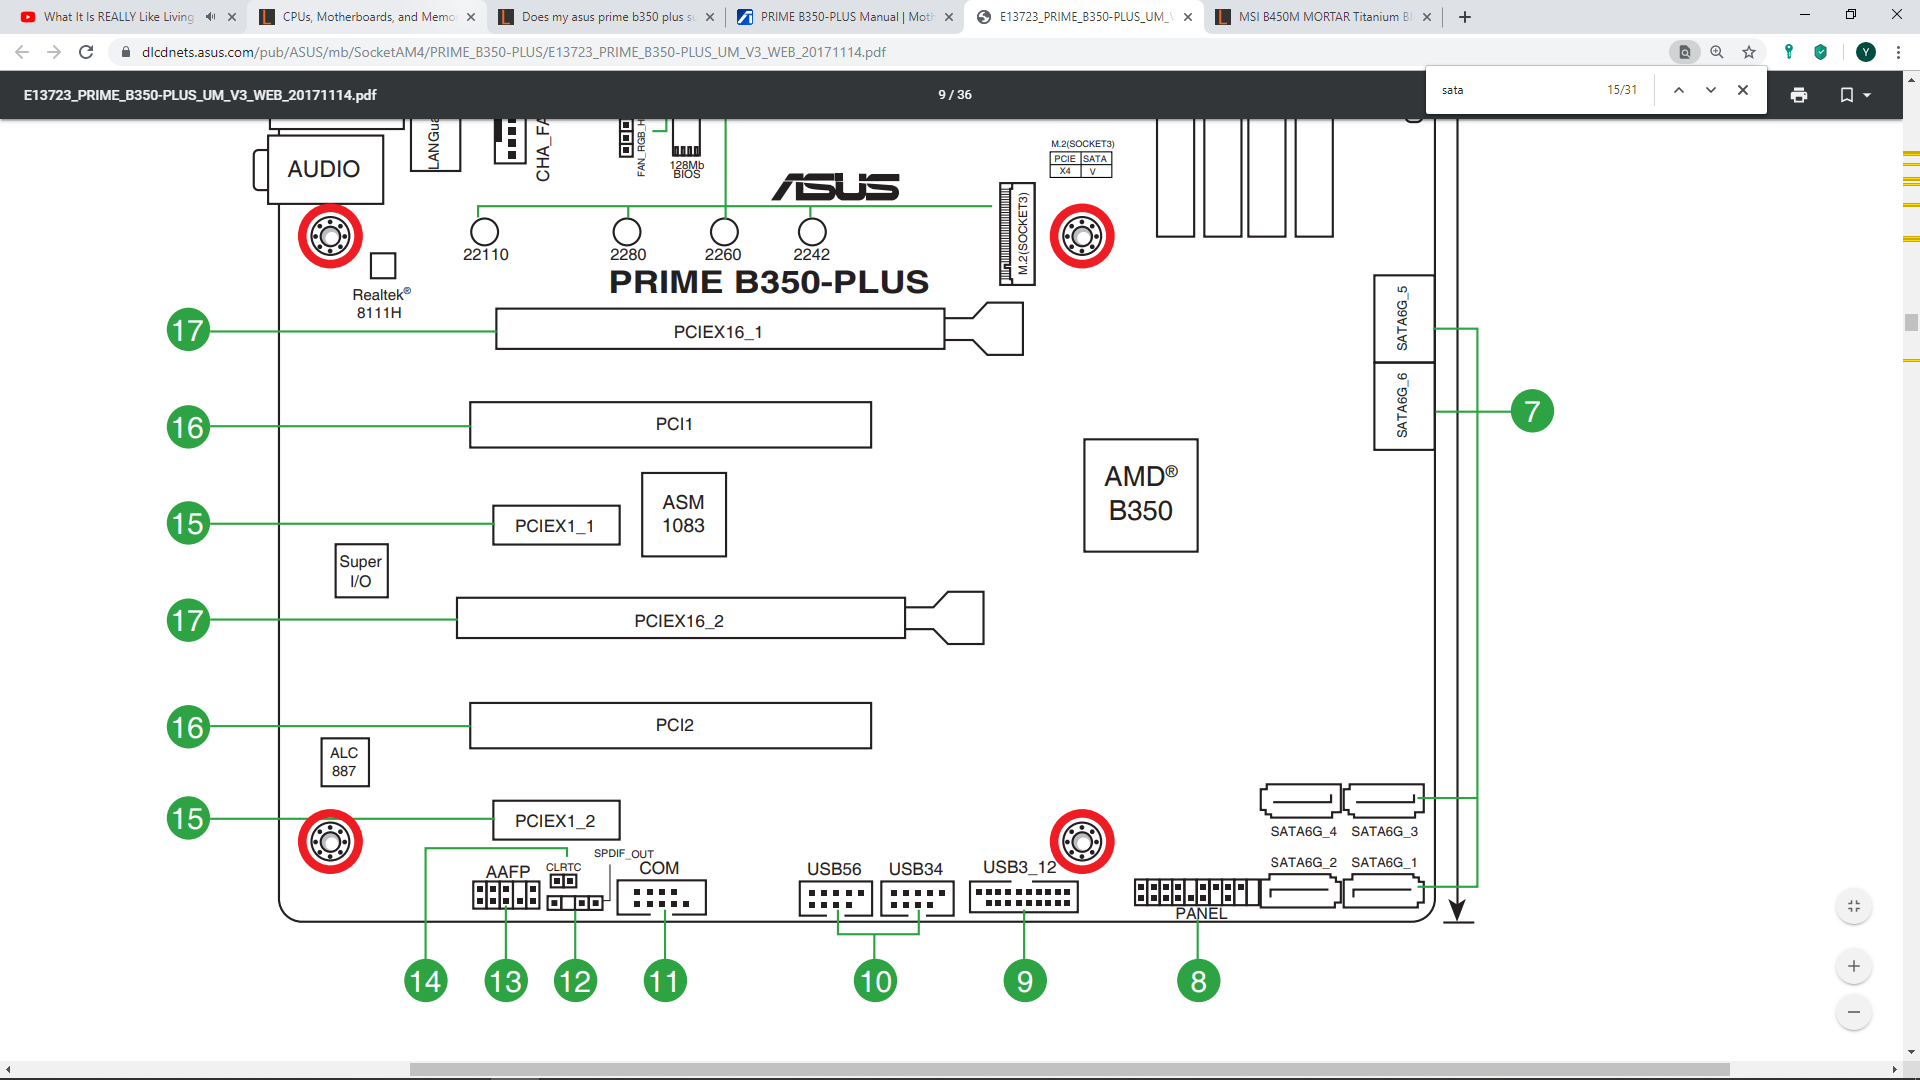Click the 'AAFP' header label
1920x1080 pixels.
tap(508, 872)
